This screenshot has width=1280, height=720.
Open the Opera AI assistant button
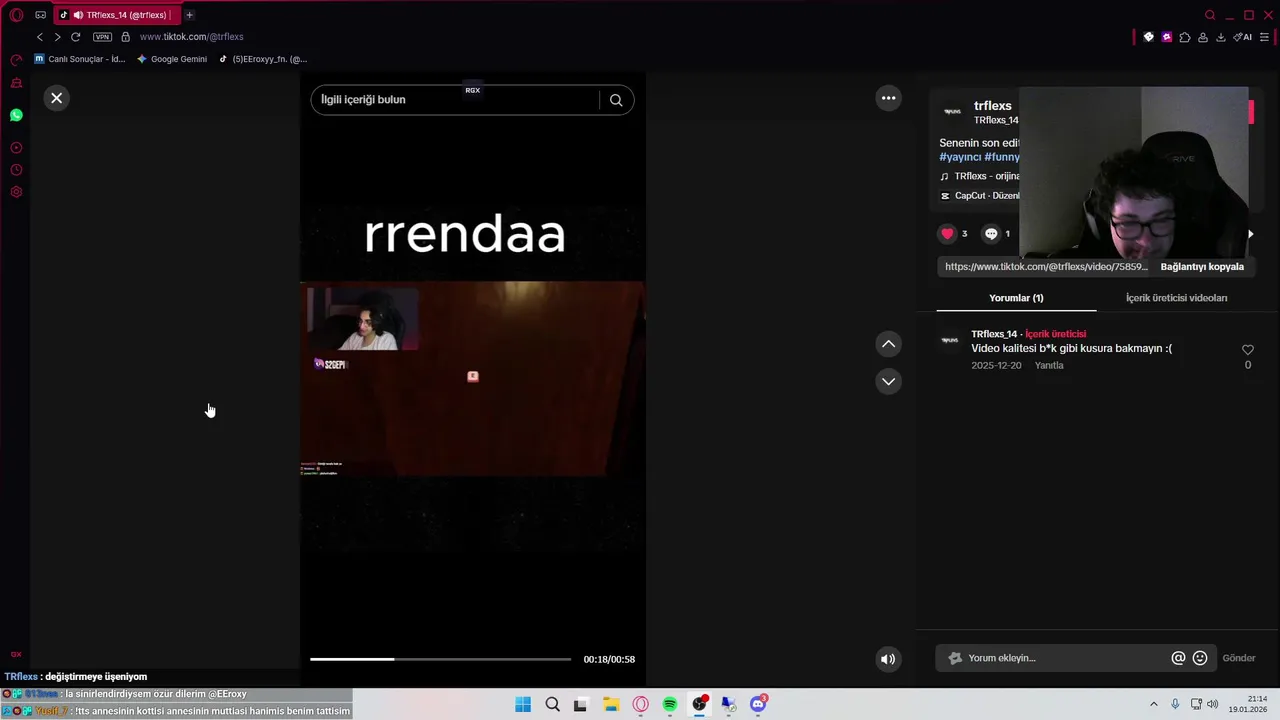[1243, 37]
